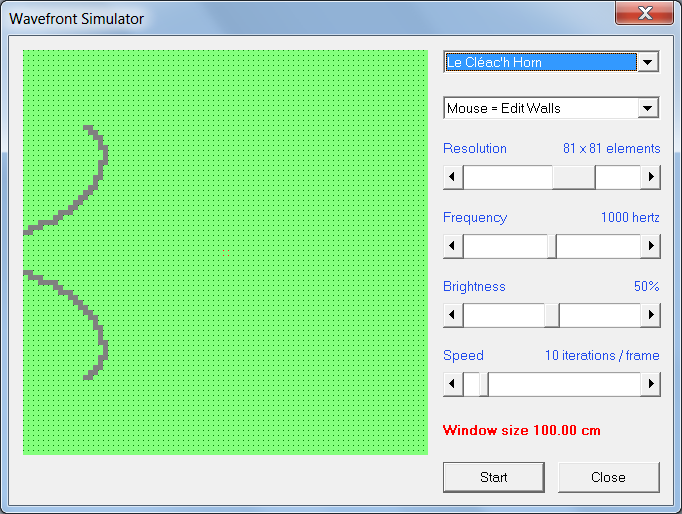This screenshot has height=514, width=682.
Task: Click the Frequency label
Action: 475,217
